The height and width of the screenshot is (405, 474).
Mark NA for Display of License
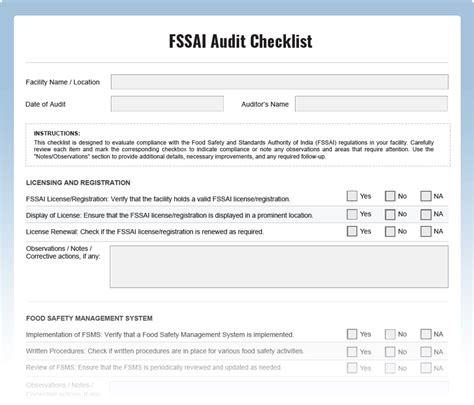426,214
